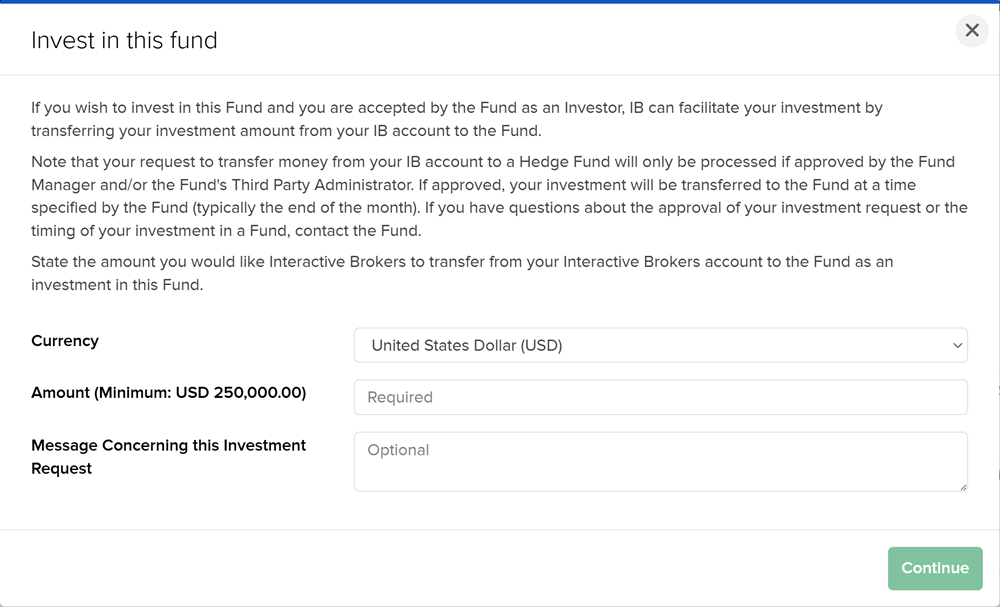Click the paragraph starting 'Note that your request'
Image resolution: width=1000 pixels, height=607 pixels.
[499, 196]
